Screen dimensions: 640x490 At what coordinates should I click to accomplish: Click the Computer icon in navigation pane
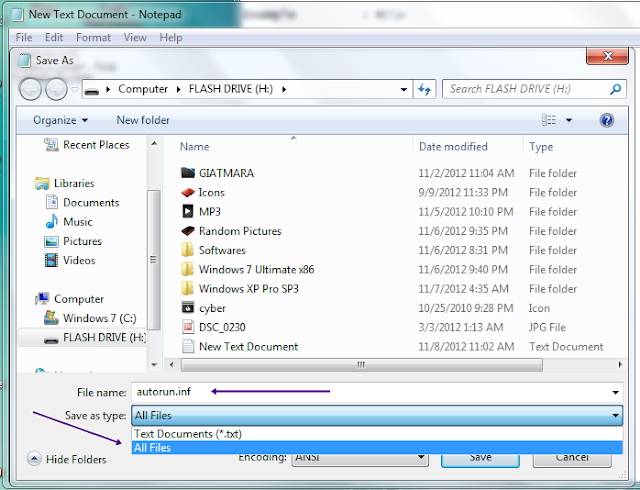pos(42,298)
